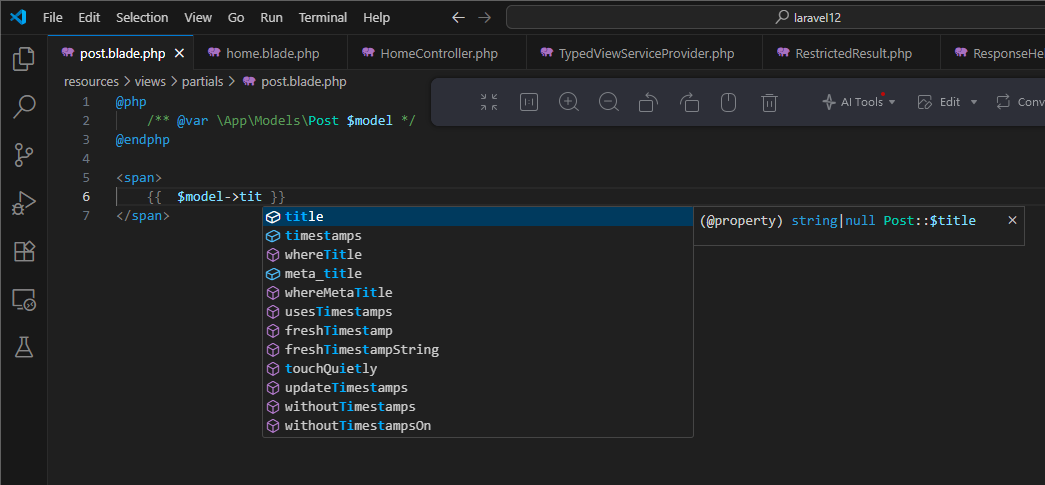Click the closing </span> tag on line 7
The width and height of the screenshot is (1045, 485).
tap(143, 216)
